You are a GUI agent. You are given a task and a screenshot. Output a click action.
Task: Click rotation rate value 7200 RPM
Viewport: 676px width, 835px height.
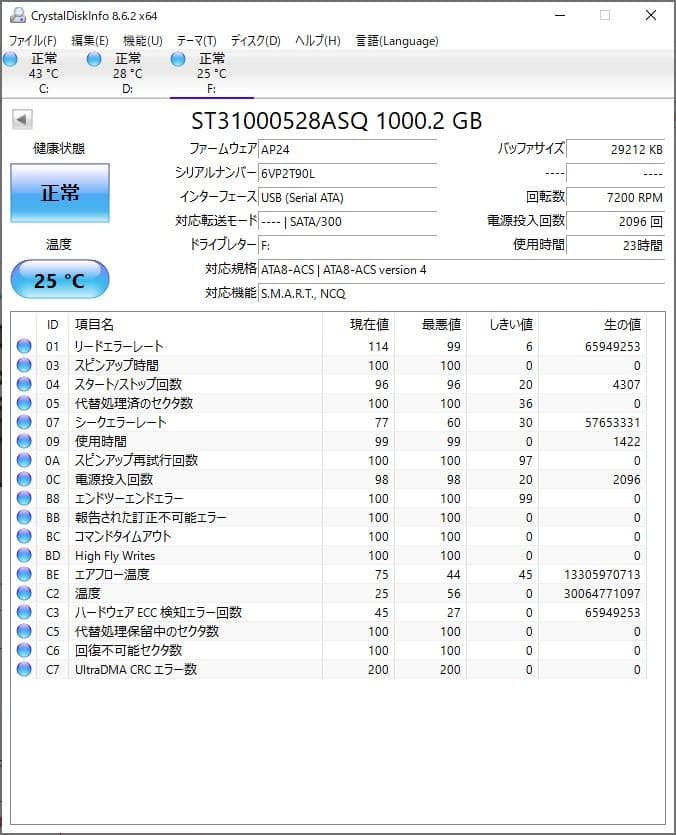click(615, 198)
